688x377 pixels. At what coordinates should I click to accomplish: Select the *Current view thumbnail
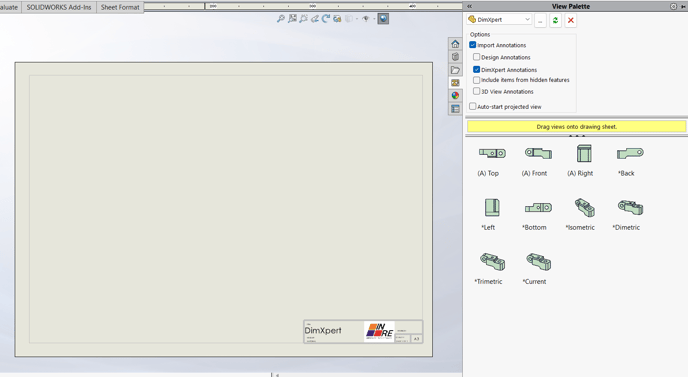point(539,262)
